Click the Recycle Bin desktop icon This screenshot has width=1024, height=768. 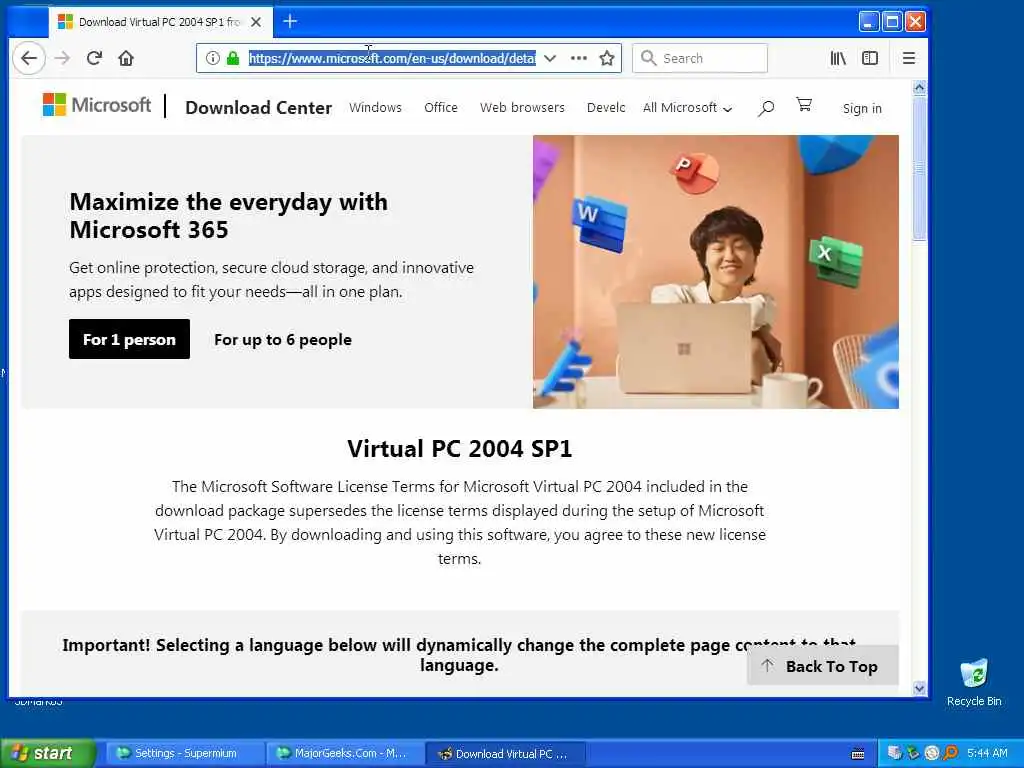tap(974, 682)
